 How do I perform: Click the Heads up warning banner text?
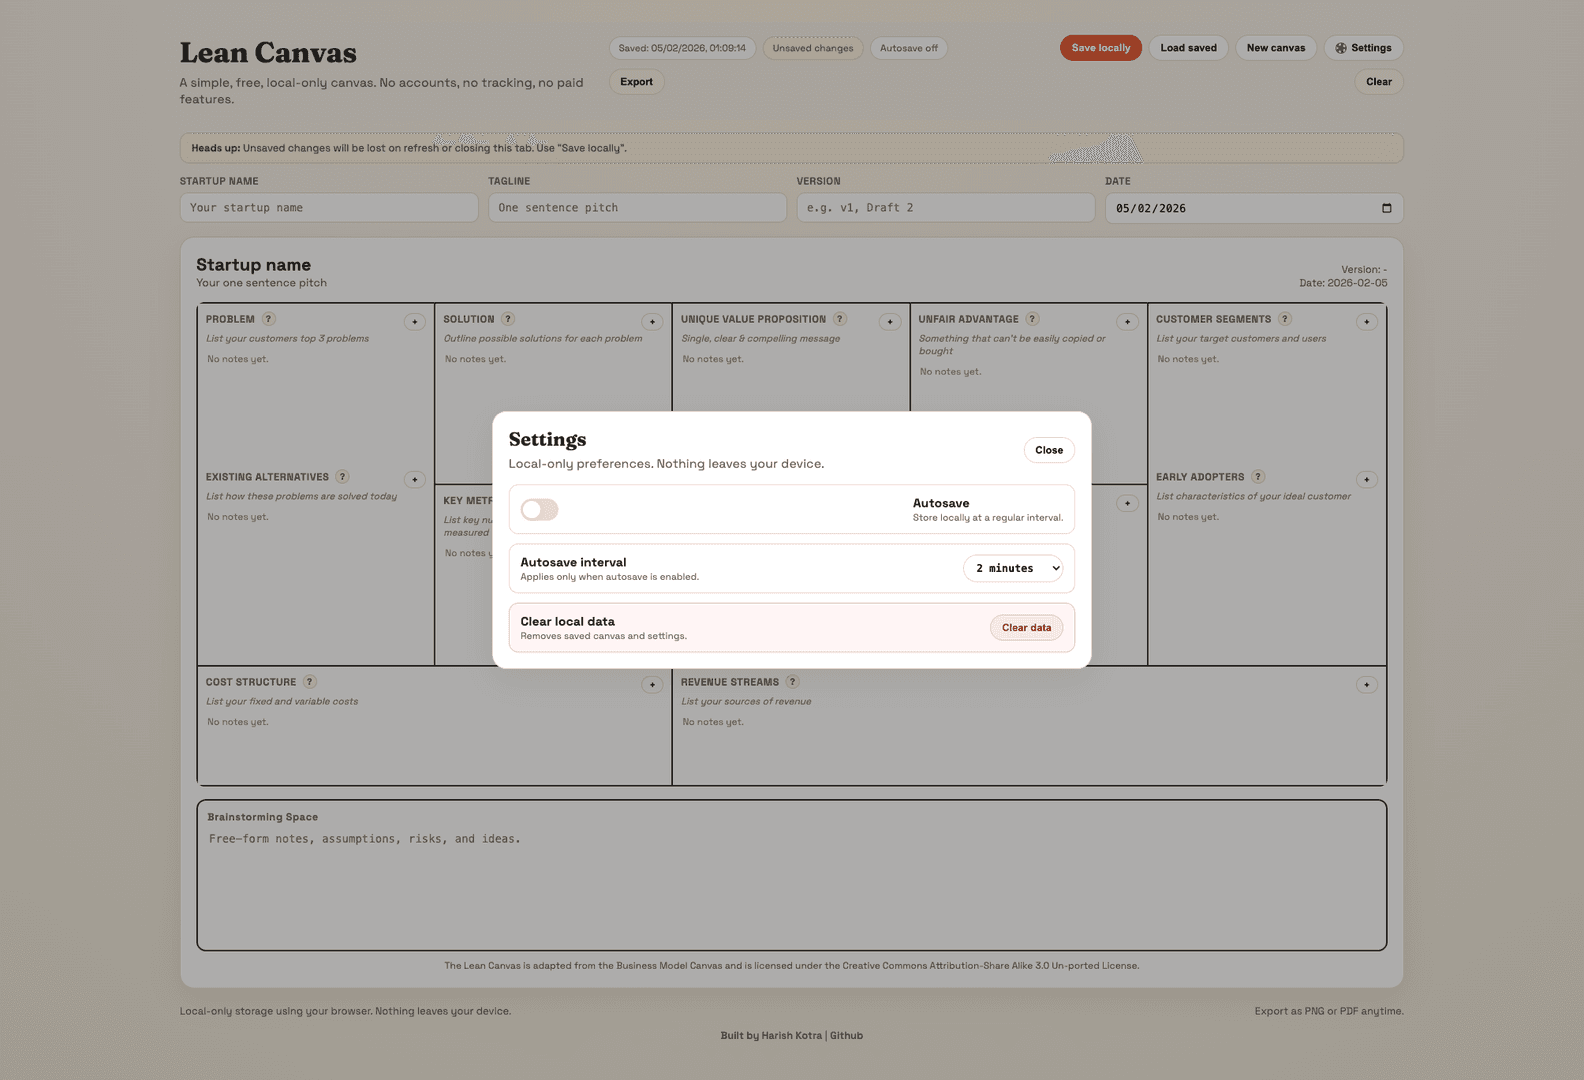click(409, 148)
